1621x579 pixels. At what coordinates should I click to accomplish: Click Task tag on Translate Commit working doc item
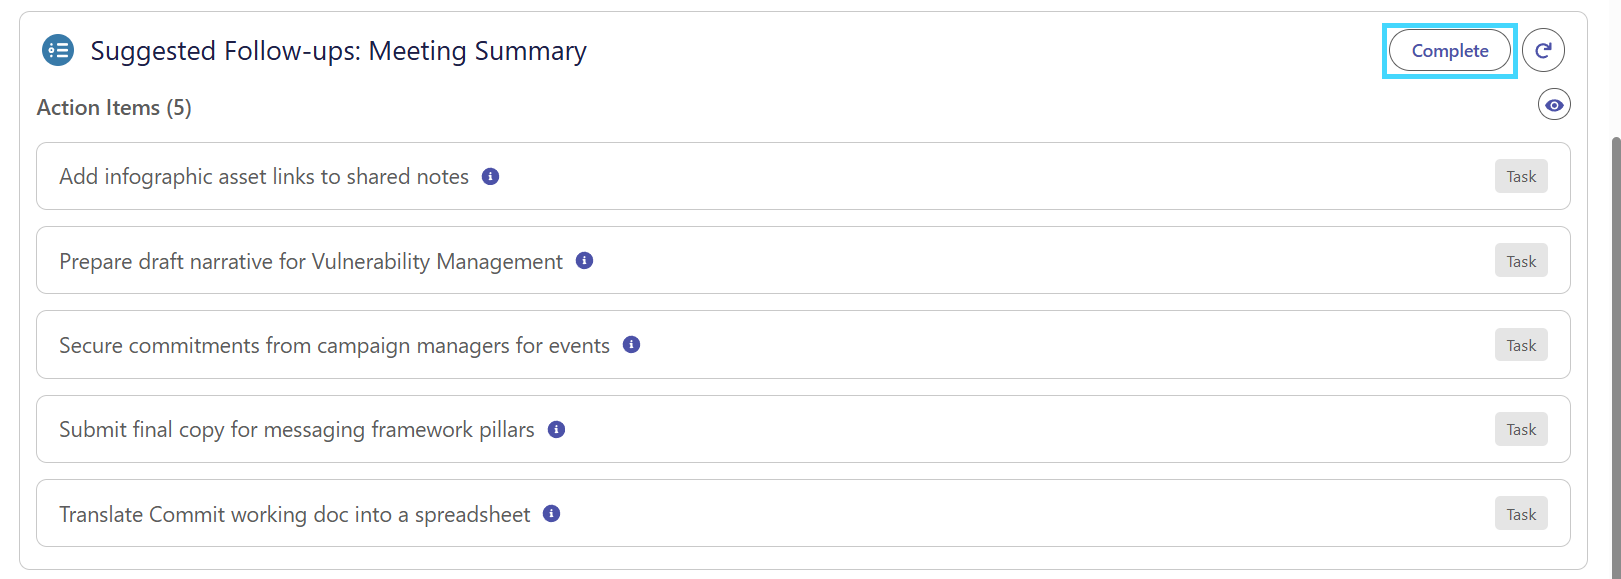click(x=1521, y=514)
